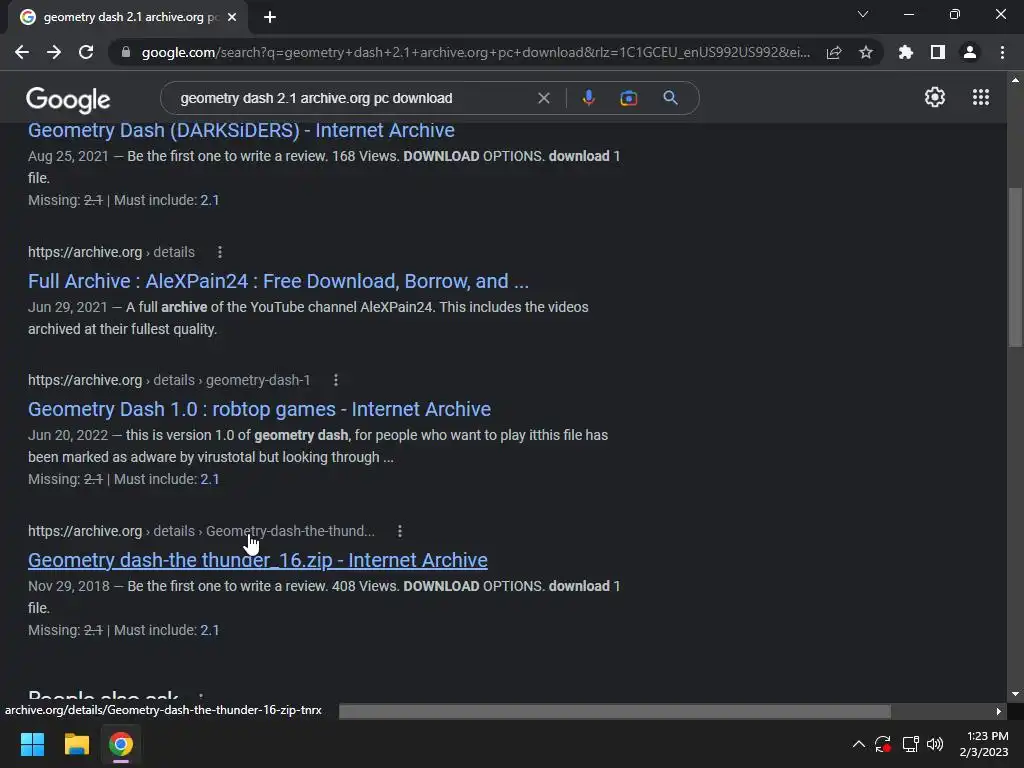Select Chrome in the taskbar
Viewport: 1024px width, 768px height.
[x=121, y=744]
